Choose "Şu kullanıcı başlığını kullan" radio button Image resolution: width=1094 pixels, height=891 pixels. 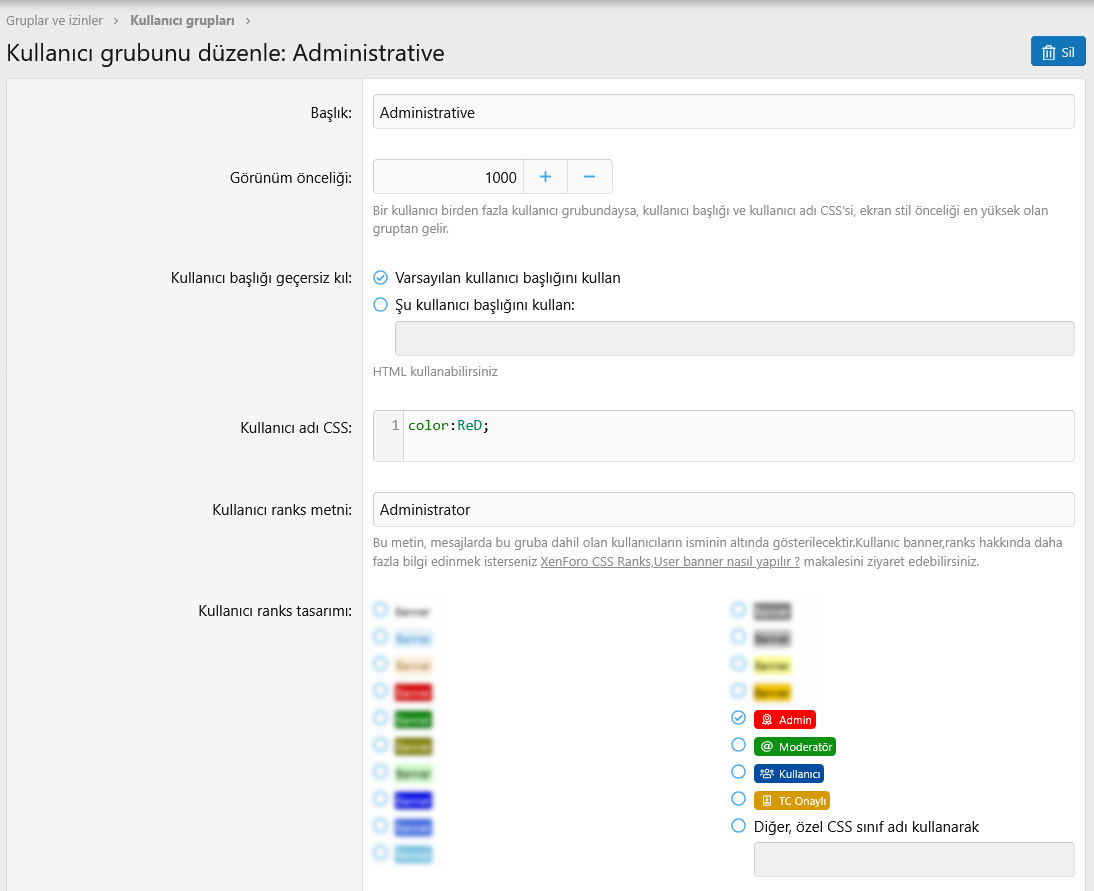pos(380,305)
